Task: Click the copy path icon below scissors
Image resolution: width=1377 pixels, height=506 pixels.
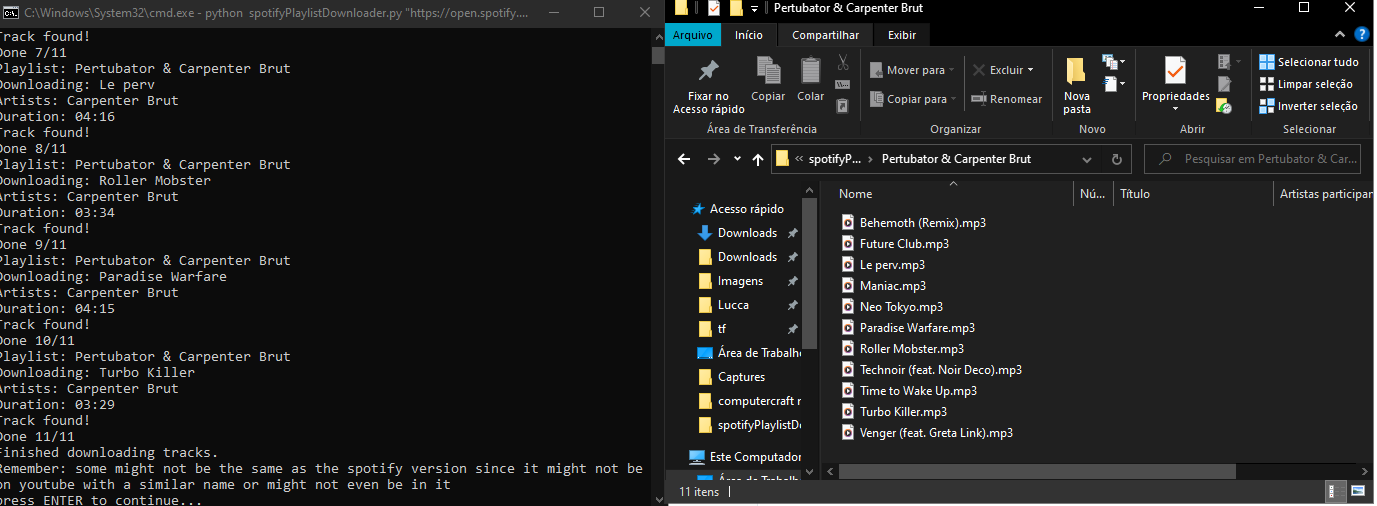Action: coord(843,84)
